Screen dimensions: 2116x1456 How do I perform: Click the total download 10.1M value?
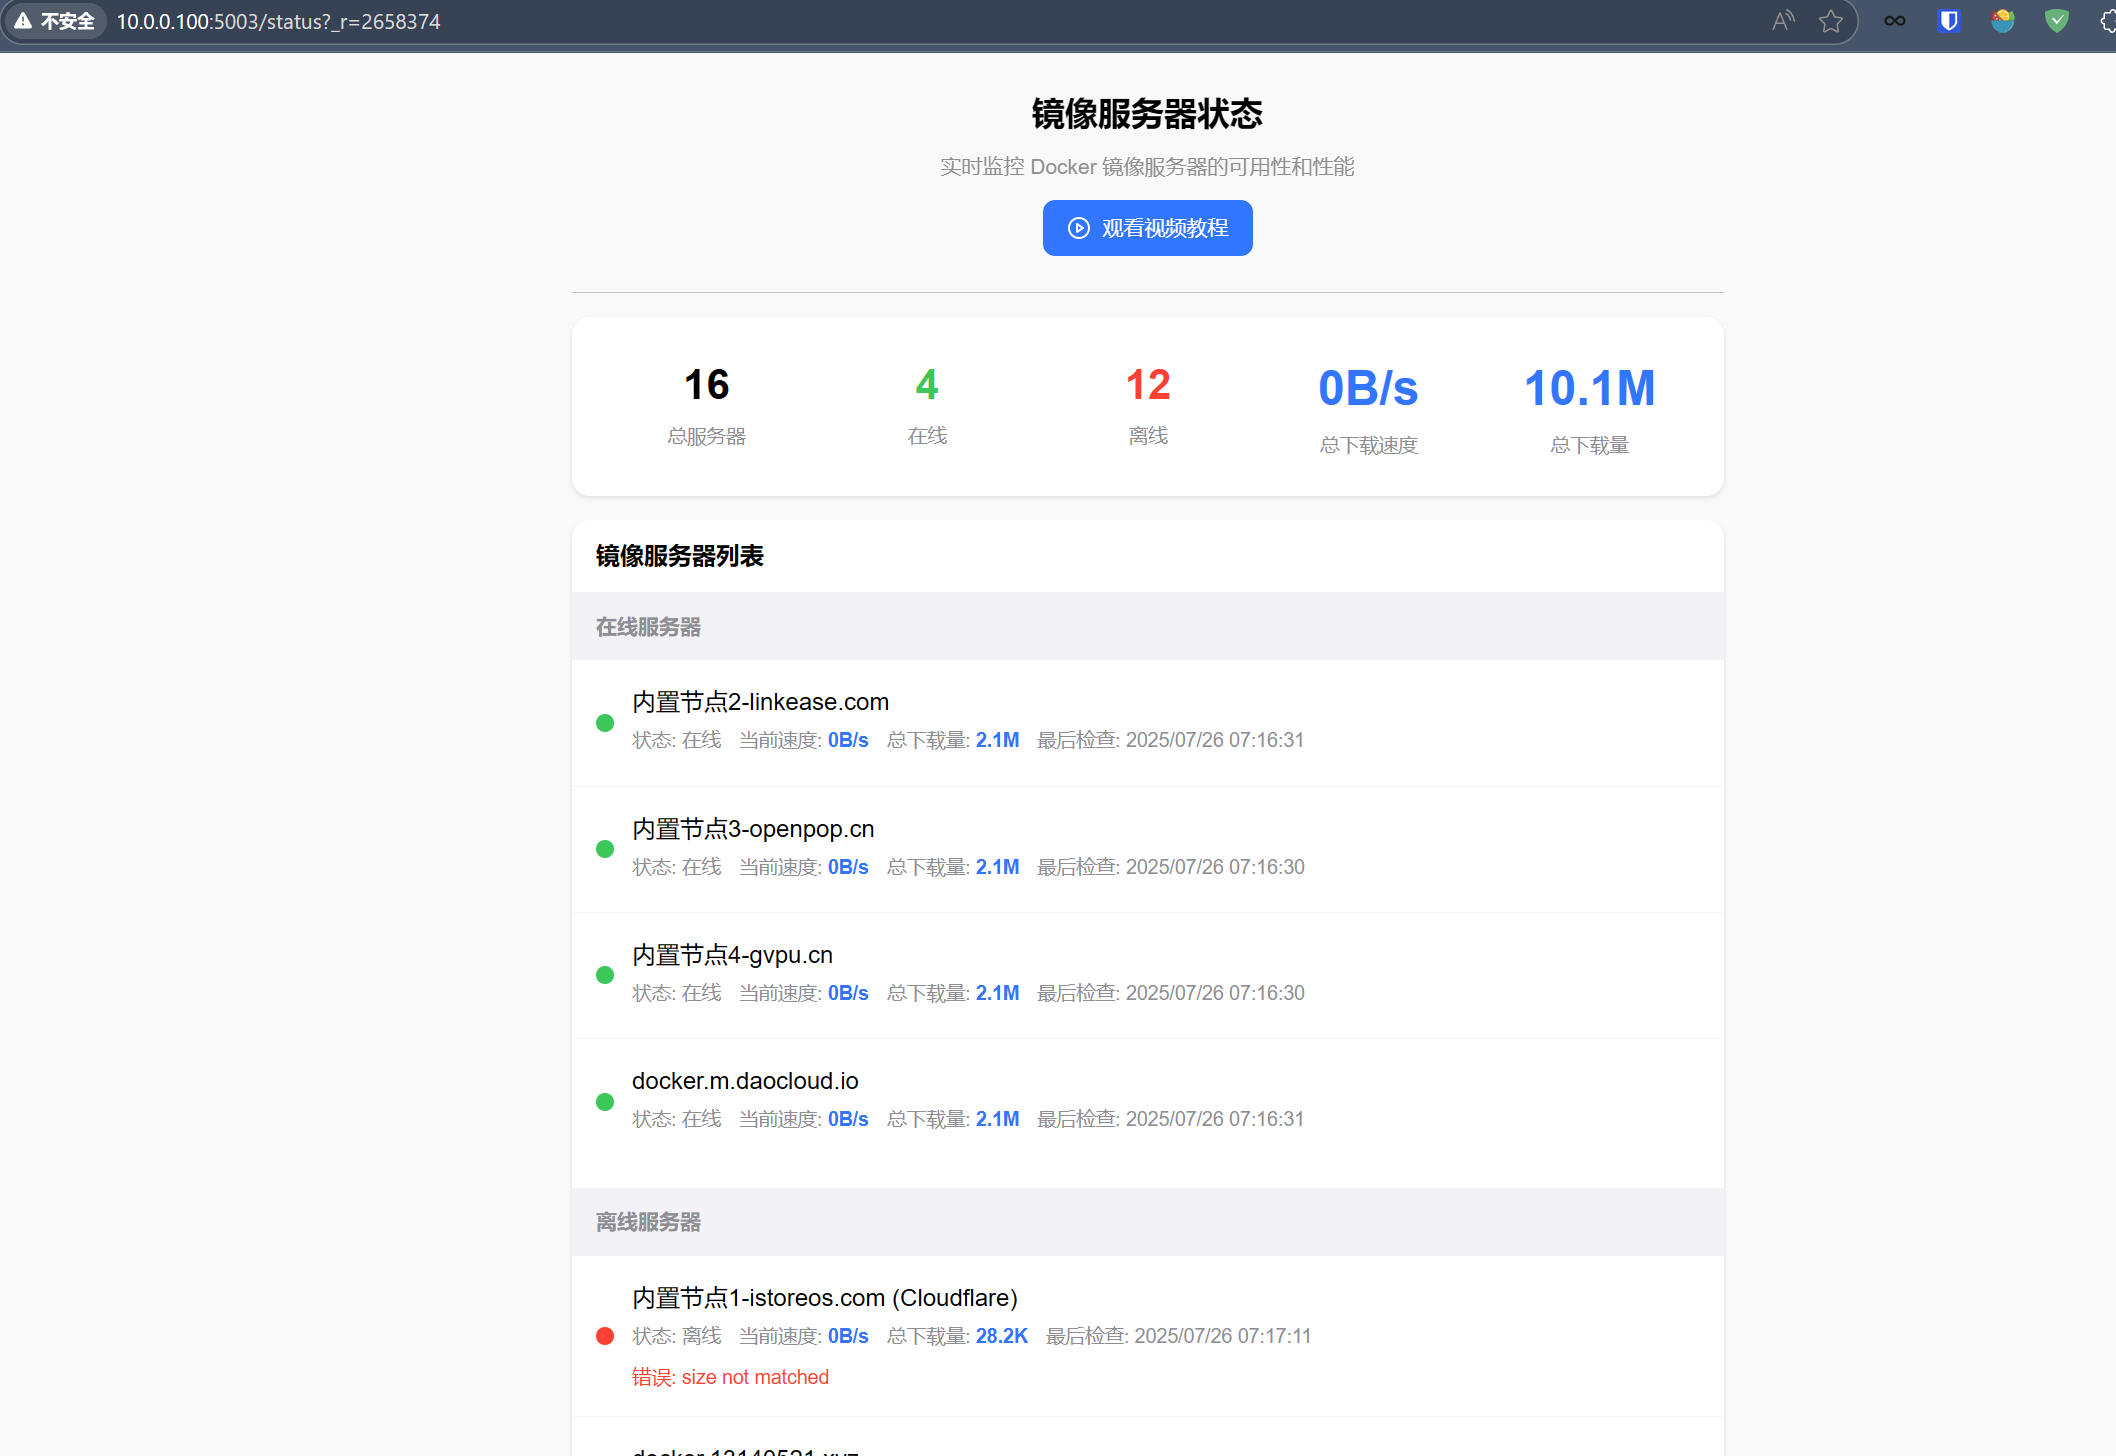coord(1589,389)
